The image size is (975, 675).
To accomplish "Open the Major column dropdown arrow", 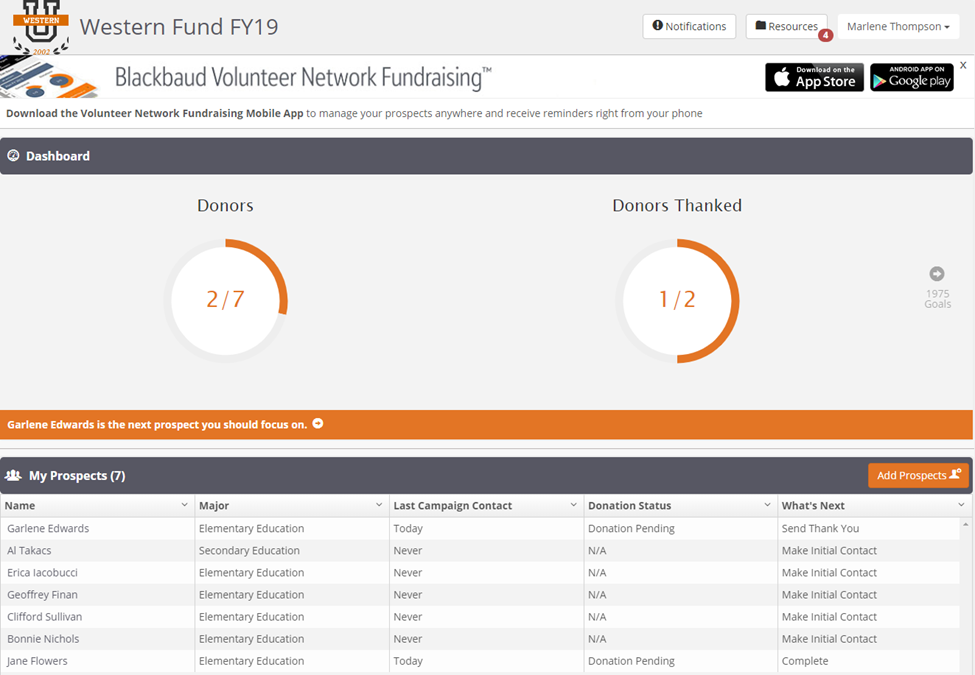I will (379, 505).
